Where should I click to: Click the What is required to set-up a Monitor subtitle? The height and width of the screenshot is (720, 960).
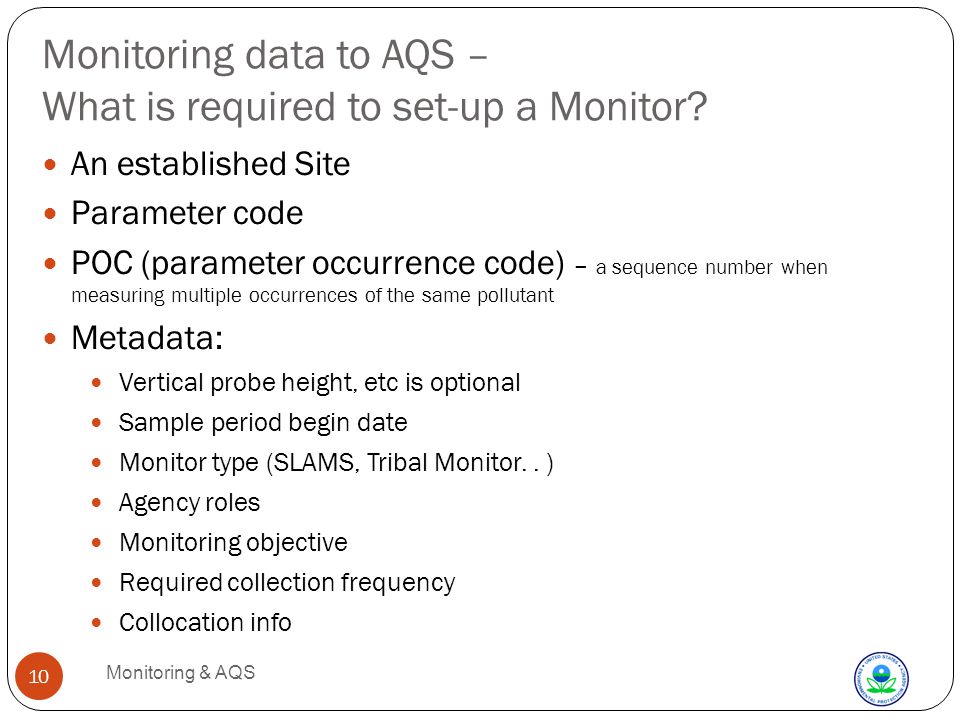tap(375, 107)
